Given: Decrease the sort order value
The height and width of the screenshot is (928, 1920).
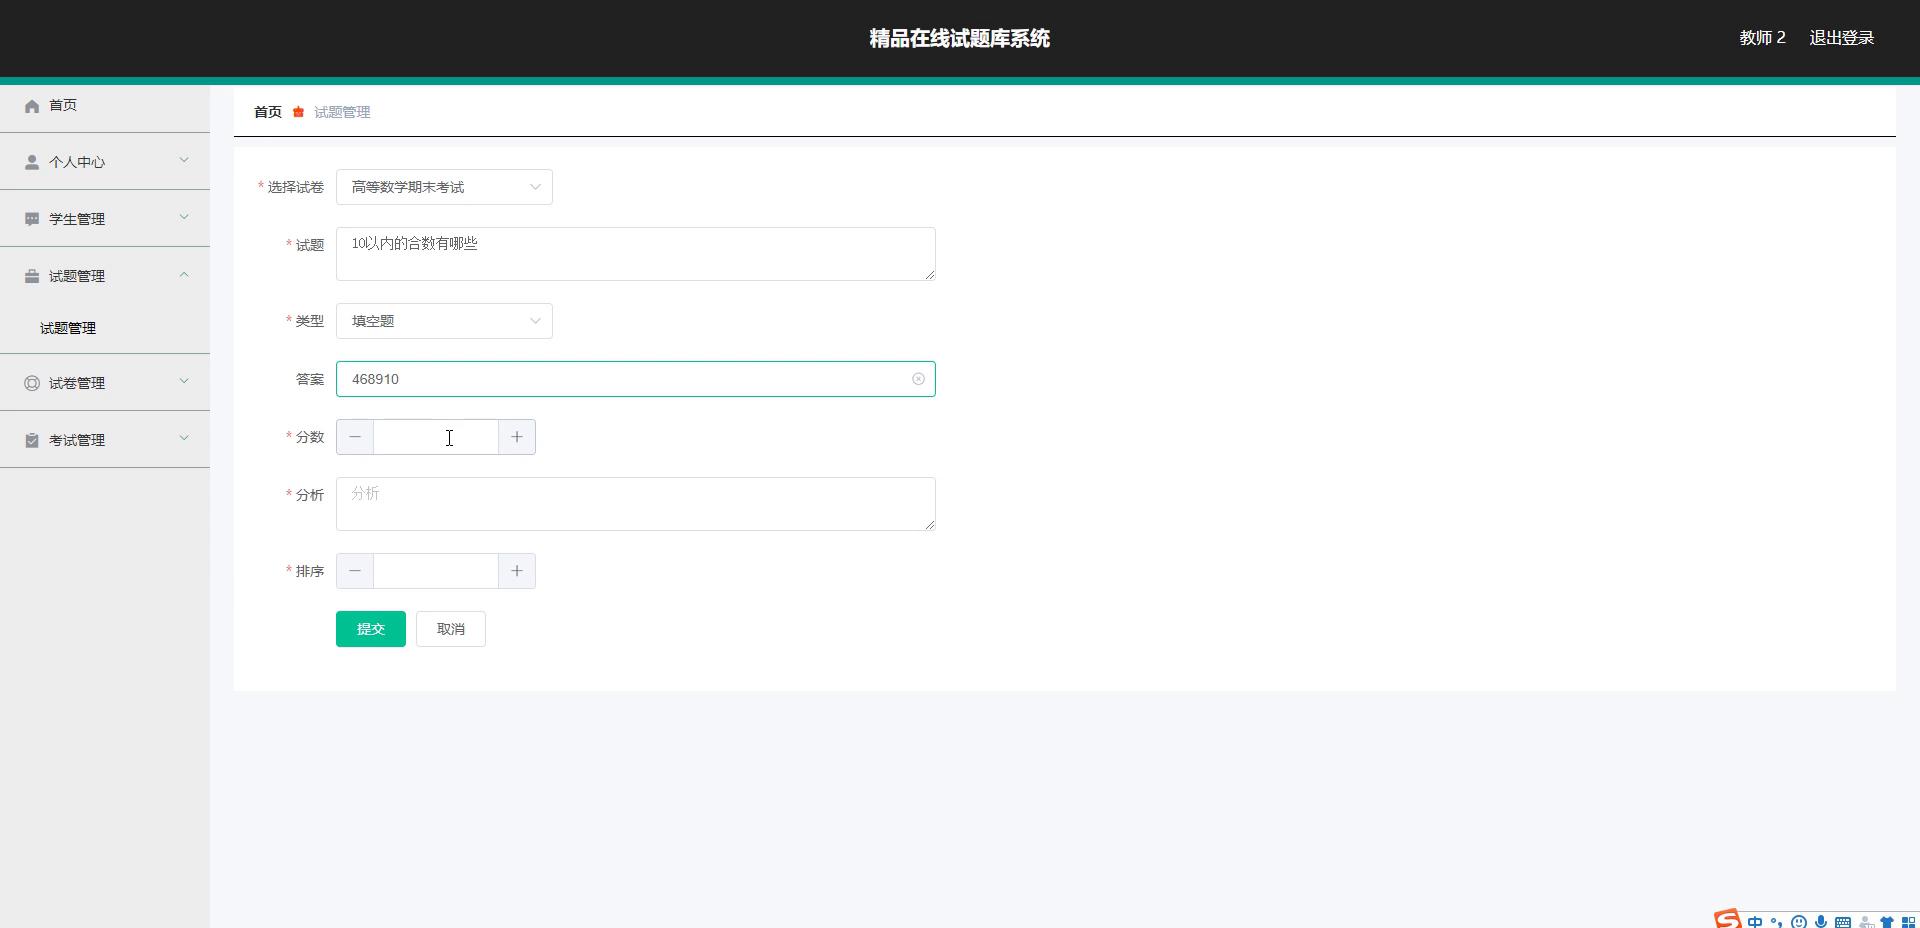Looking at the screenshot, I should [x=355, y=571].
